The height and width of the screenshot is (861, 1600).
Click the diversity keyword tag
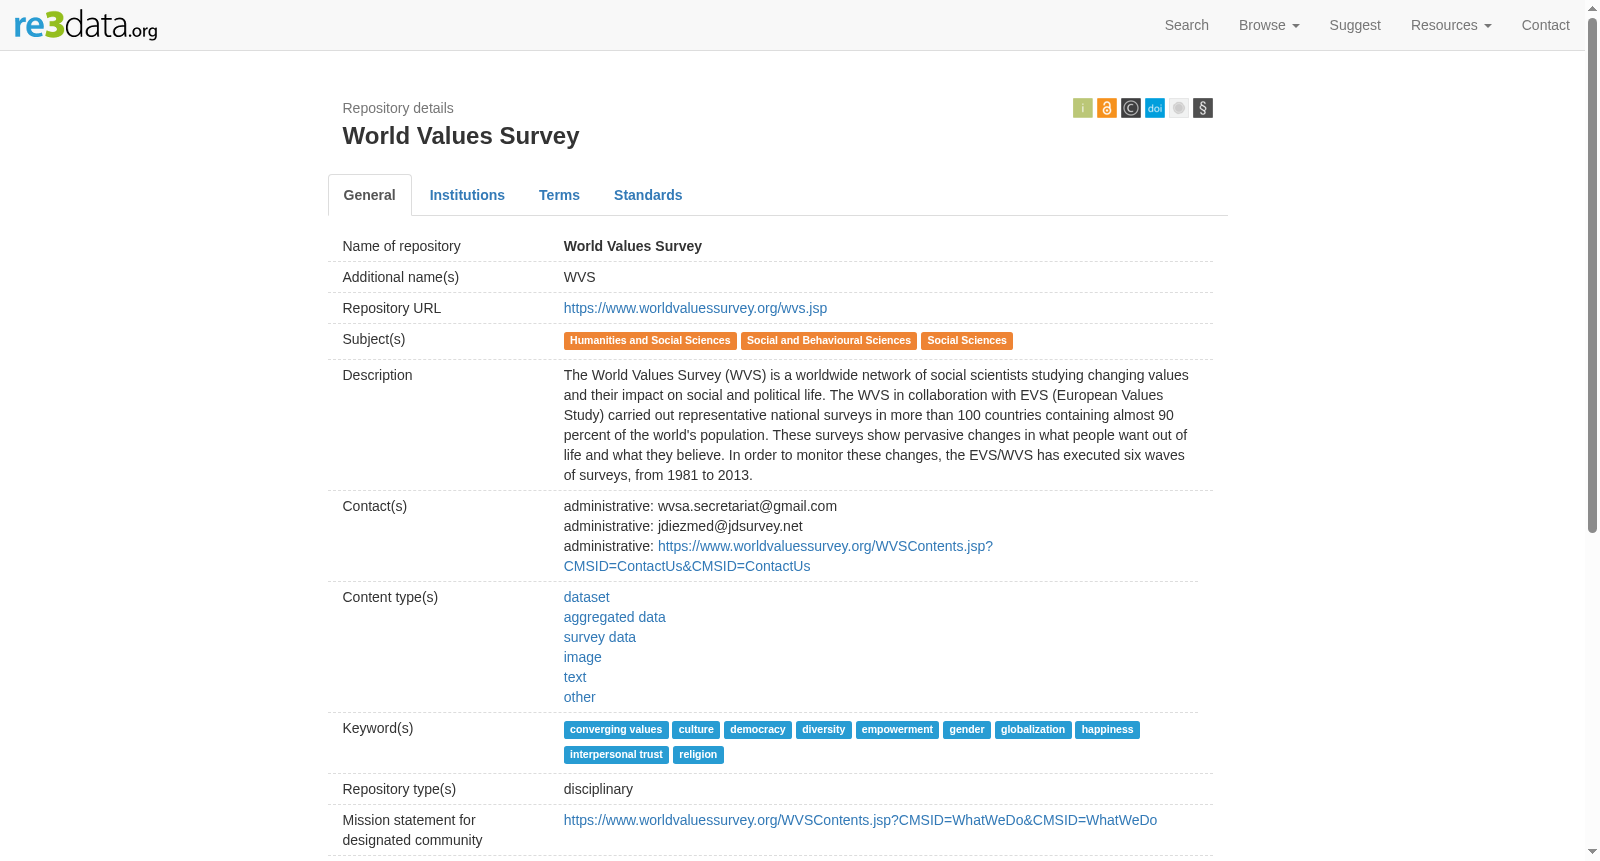[824, 730]
